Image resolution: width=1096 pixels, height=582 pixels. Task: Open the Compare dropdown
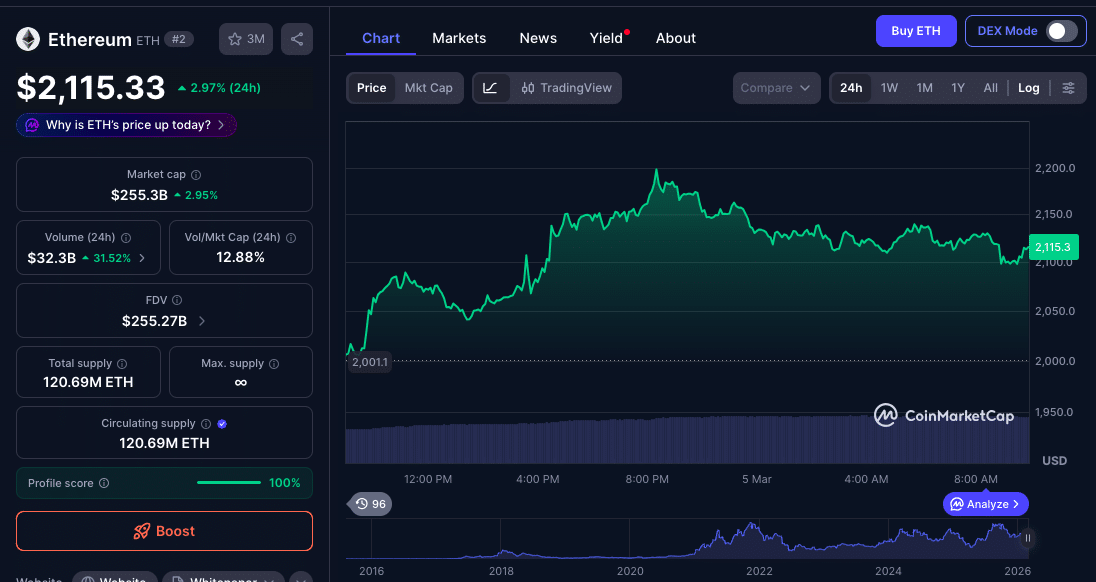coord(777,88)
